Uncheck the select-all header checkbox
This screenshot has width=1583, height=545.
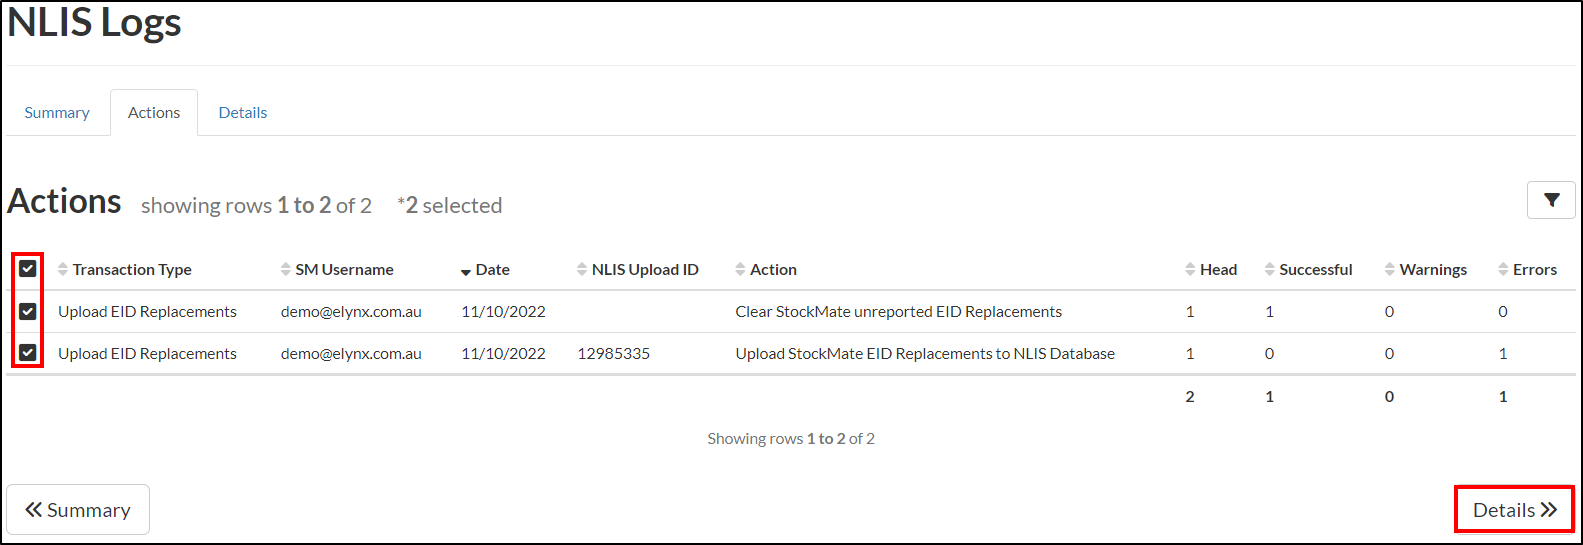(28, 269)
